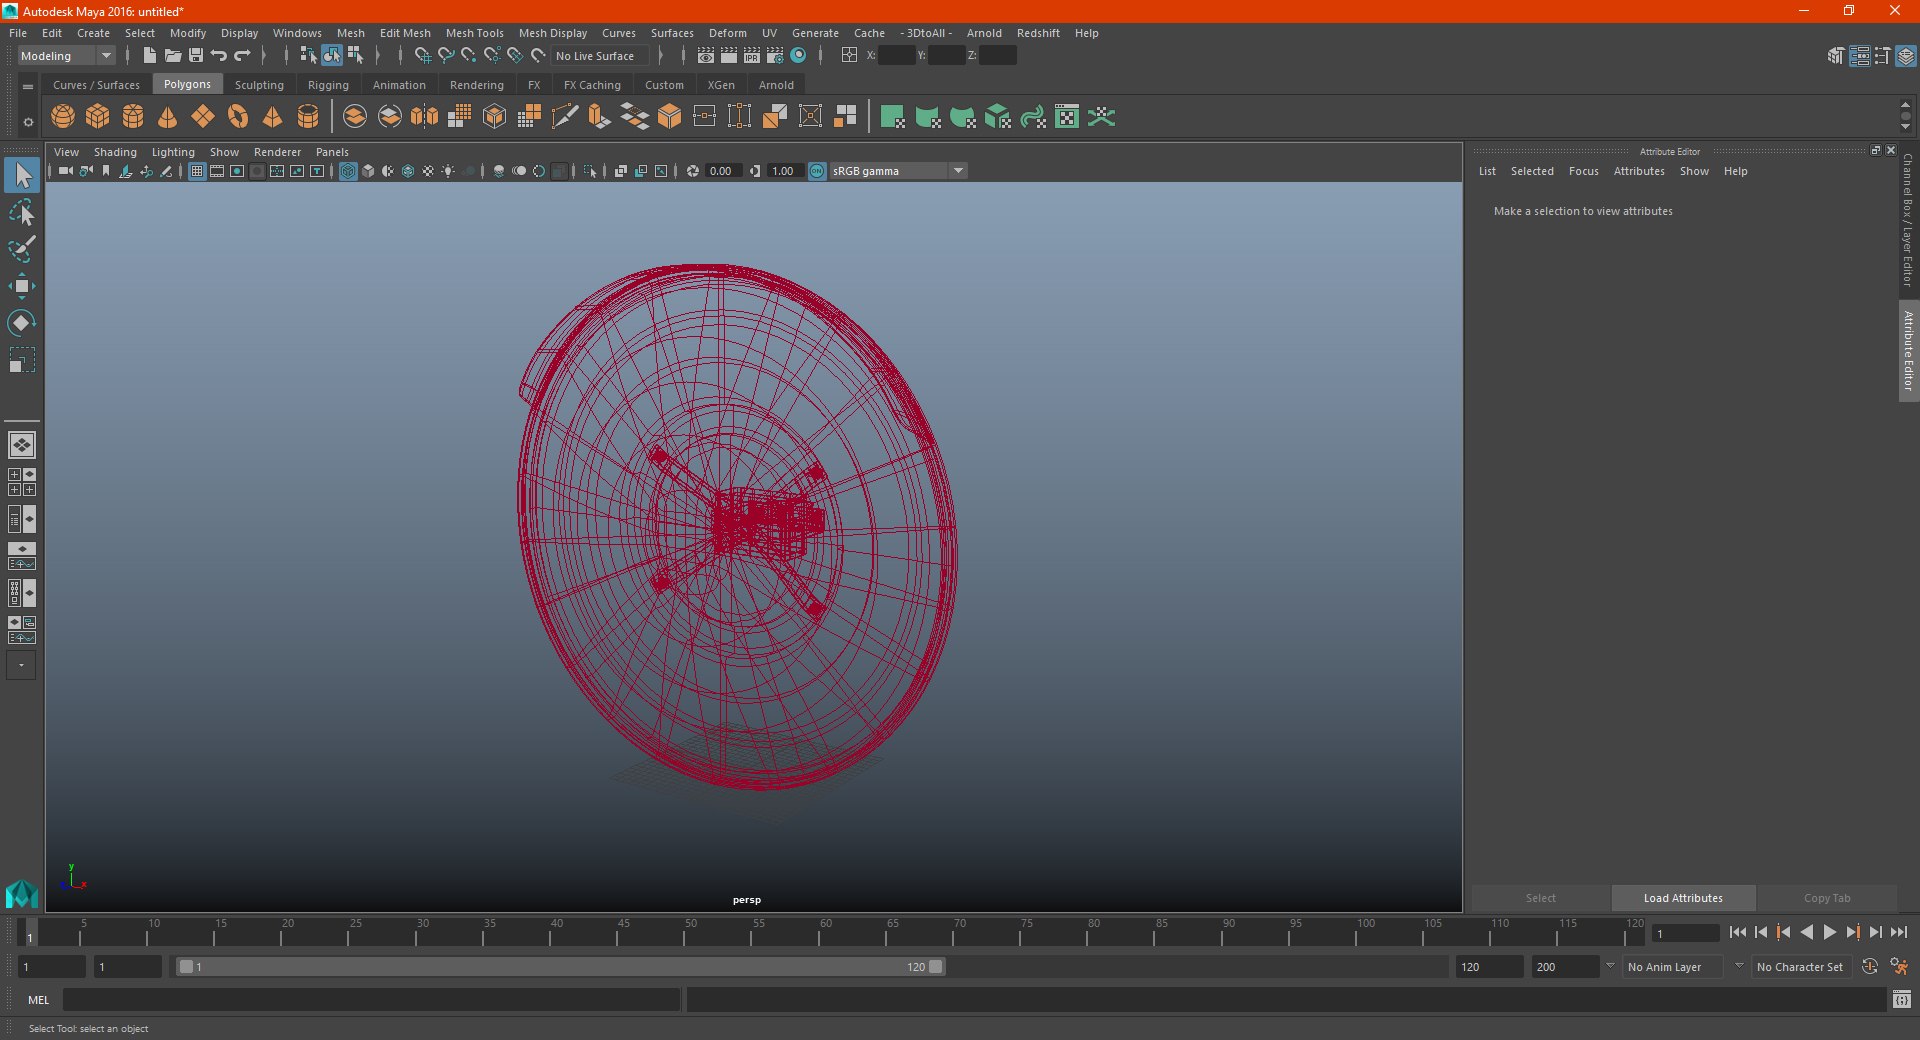
Task: Toggle use all lights in the viewport
Action: coord(448,171)
